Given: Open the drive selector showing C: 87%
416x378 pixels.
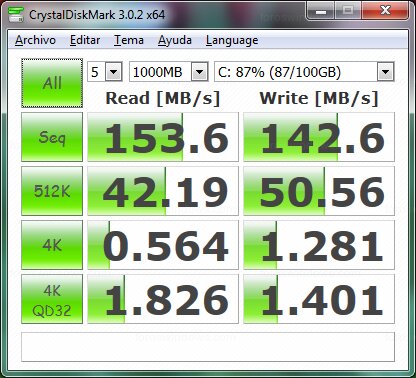Looking at the screenshot, I should coord(304,72).
